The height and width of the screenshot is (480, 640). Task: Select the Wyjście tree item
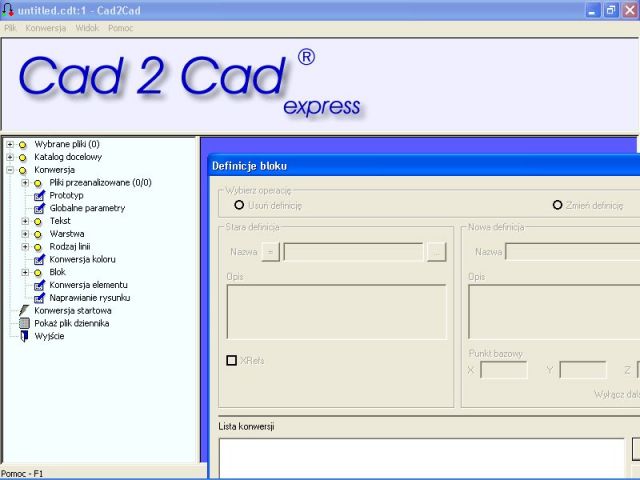tap(49, 336)
